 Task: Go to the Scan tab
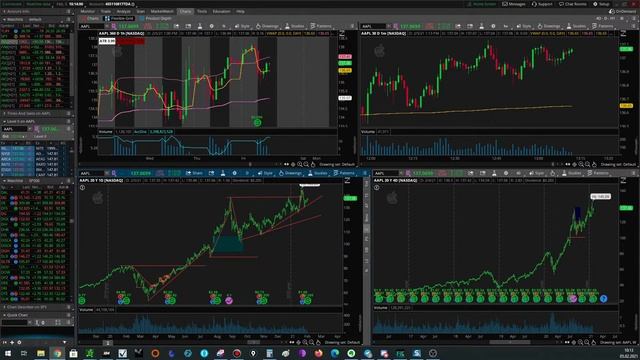[x=141, y=11]
